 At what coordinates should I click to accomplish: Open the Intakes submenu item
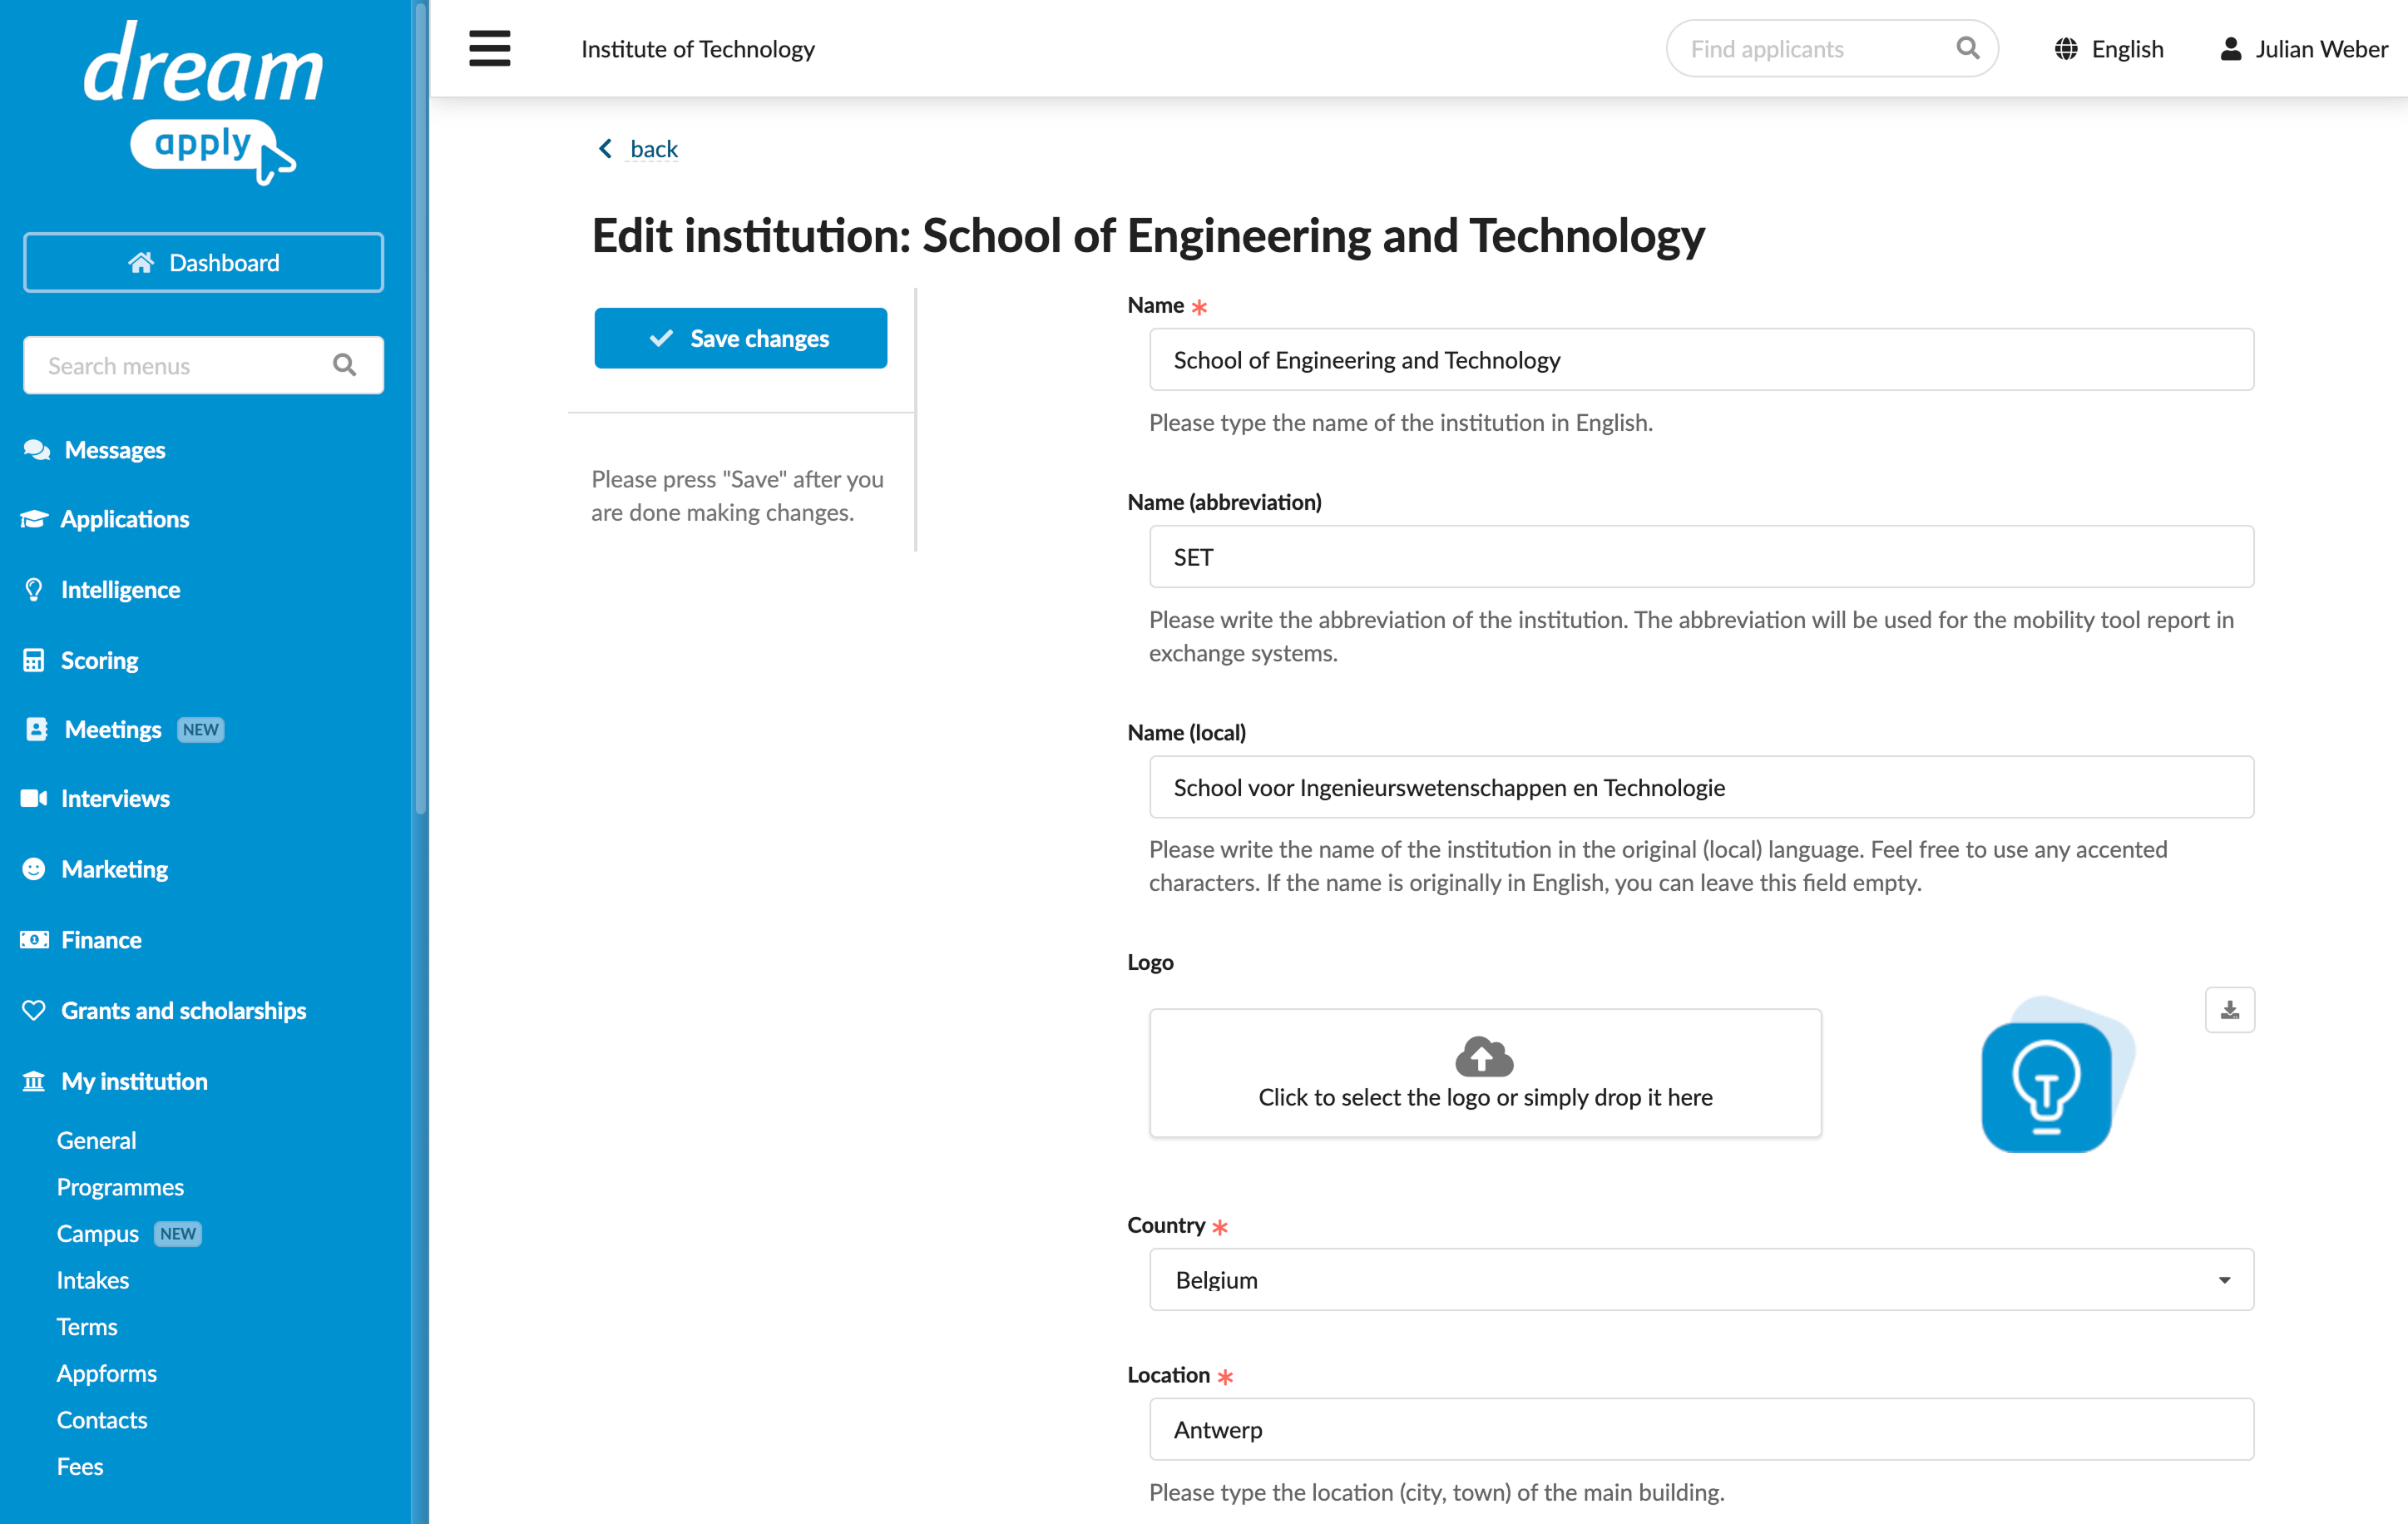tap(92, 1280)
